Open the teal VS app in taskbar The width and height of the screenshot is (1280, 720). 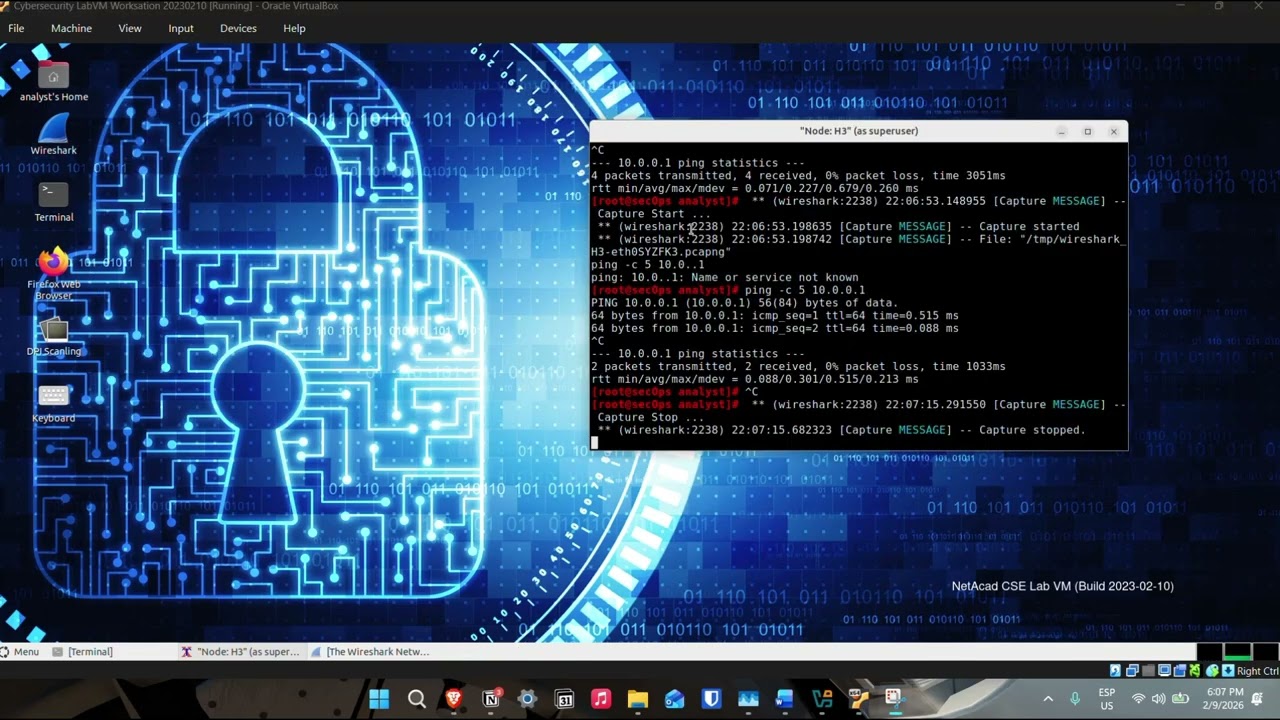coord(822,699)
